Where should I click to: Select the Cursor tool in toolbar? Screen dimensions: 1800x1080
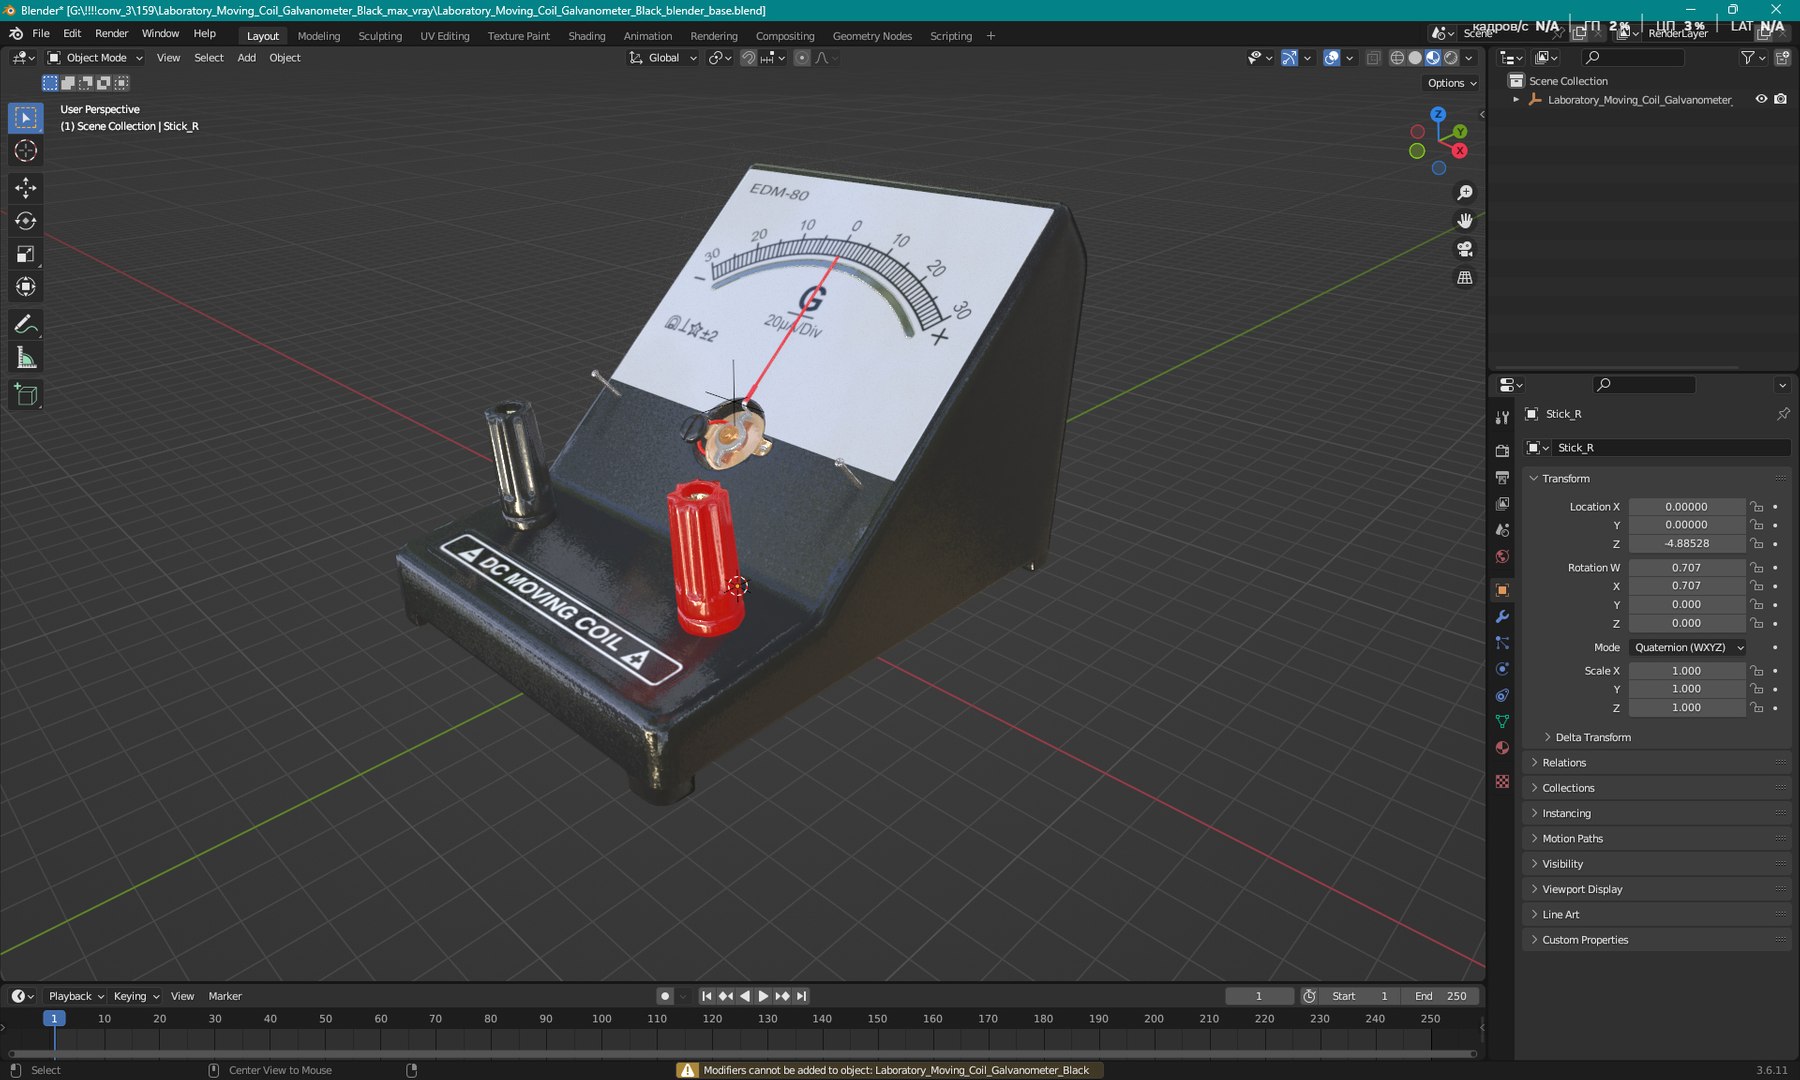tap(26, 151)
